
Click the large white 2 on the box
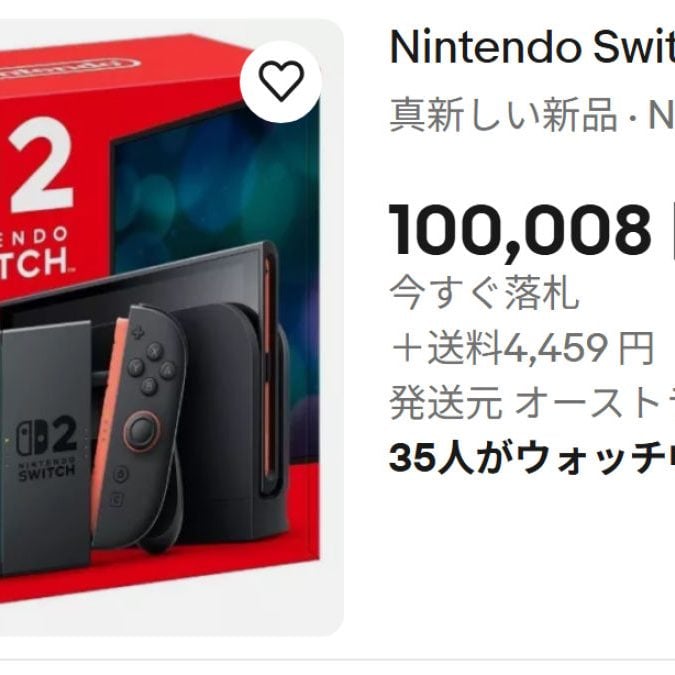pos(42,165)
